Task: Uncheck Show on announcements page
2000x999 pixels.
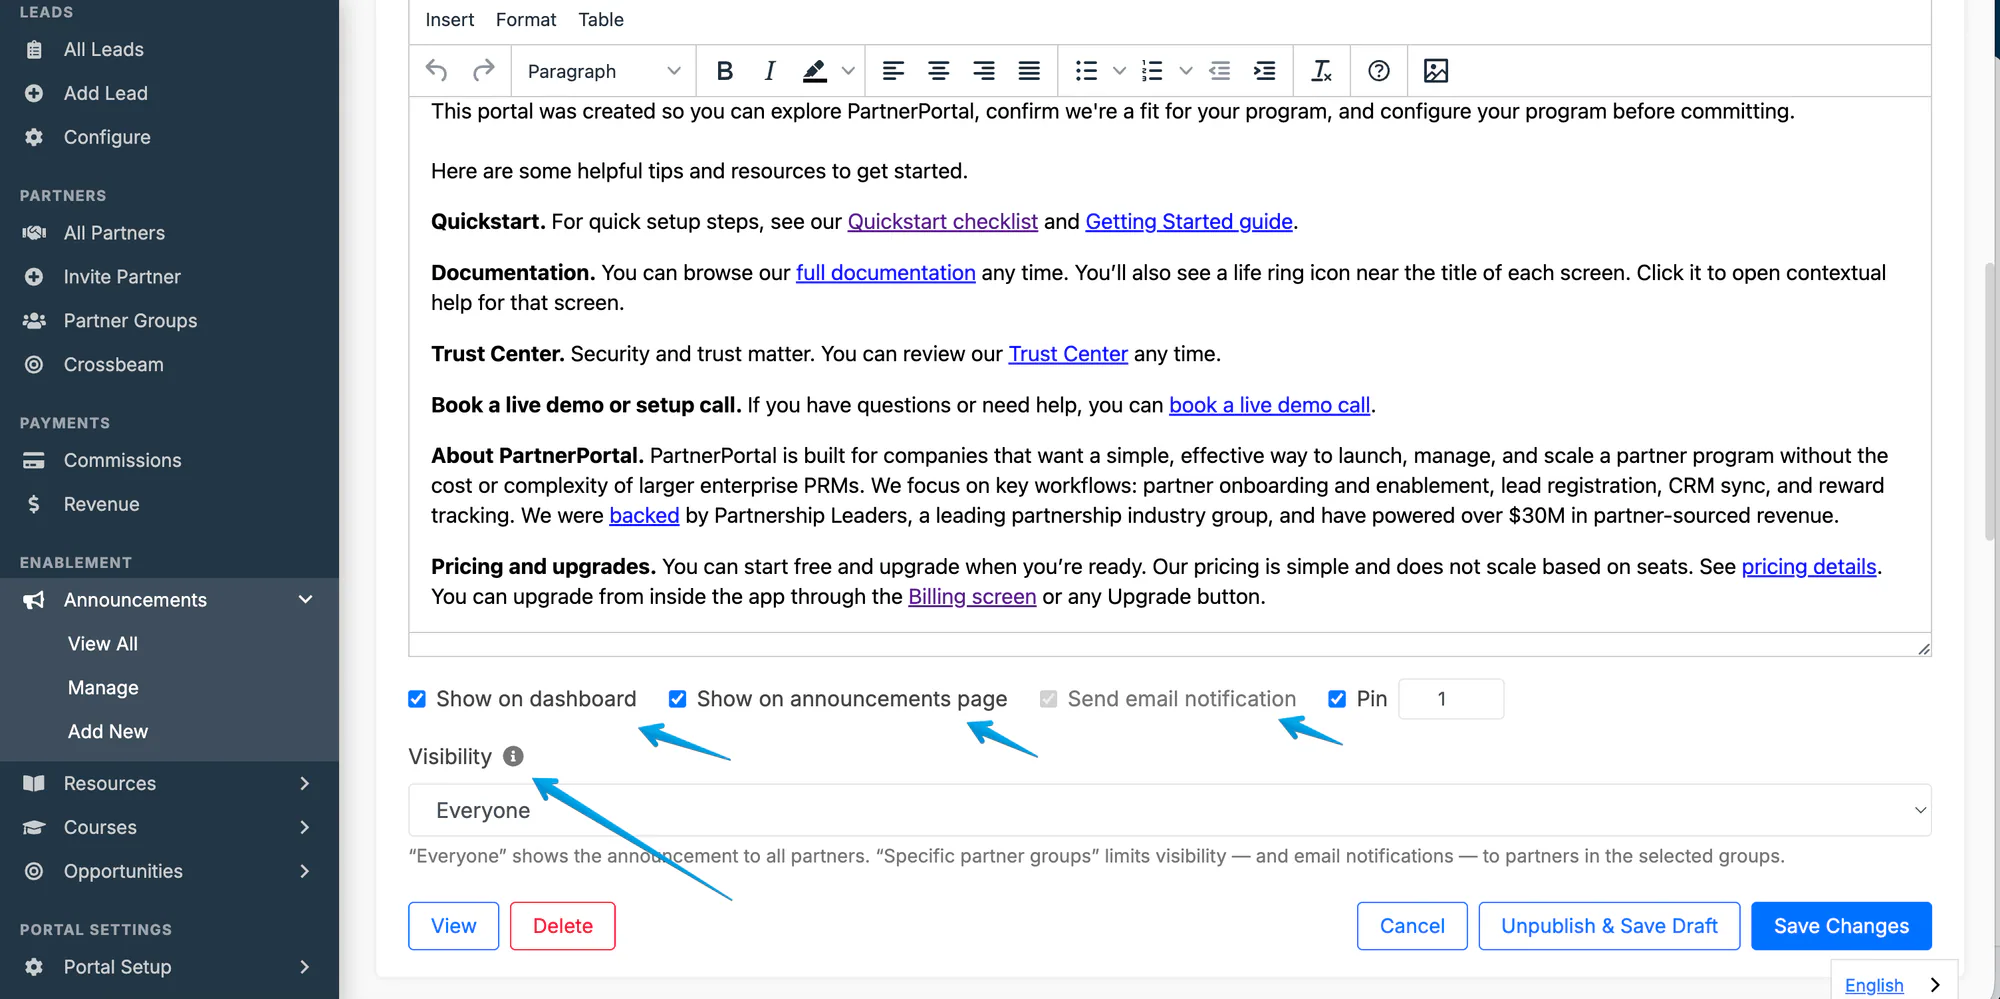Action: pos(677,699)
